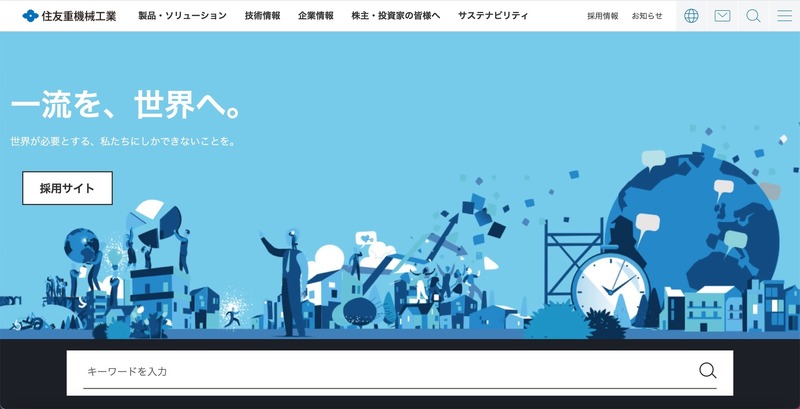
Task: Click the 一流を、世界へ。 headline
Action: coord(125,105)
